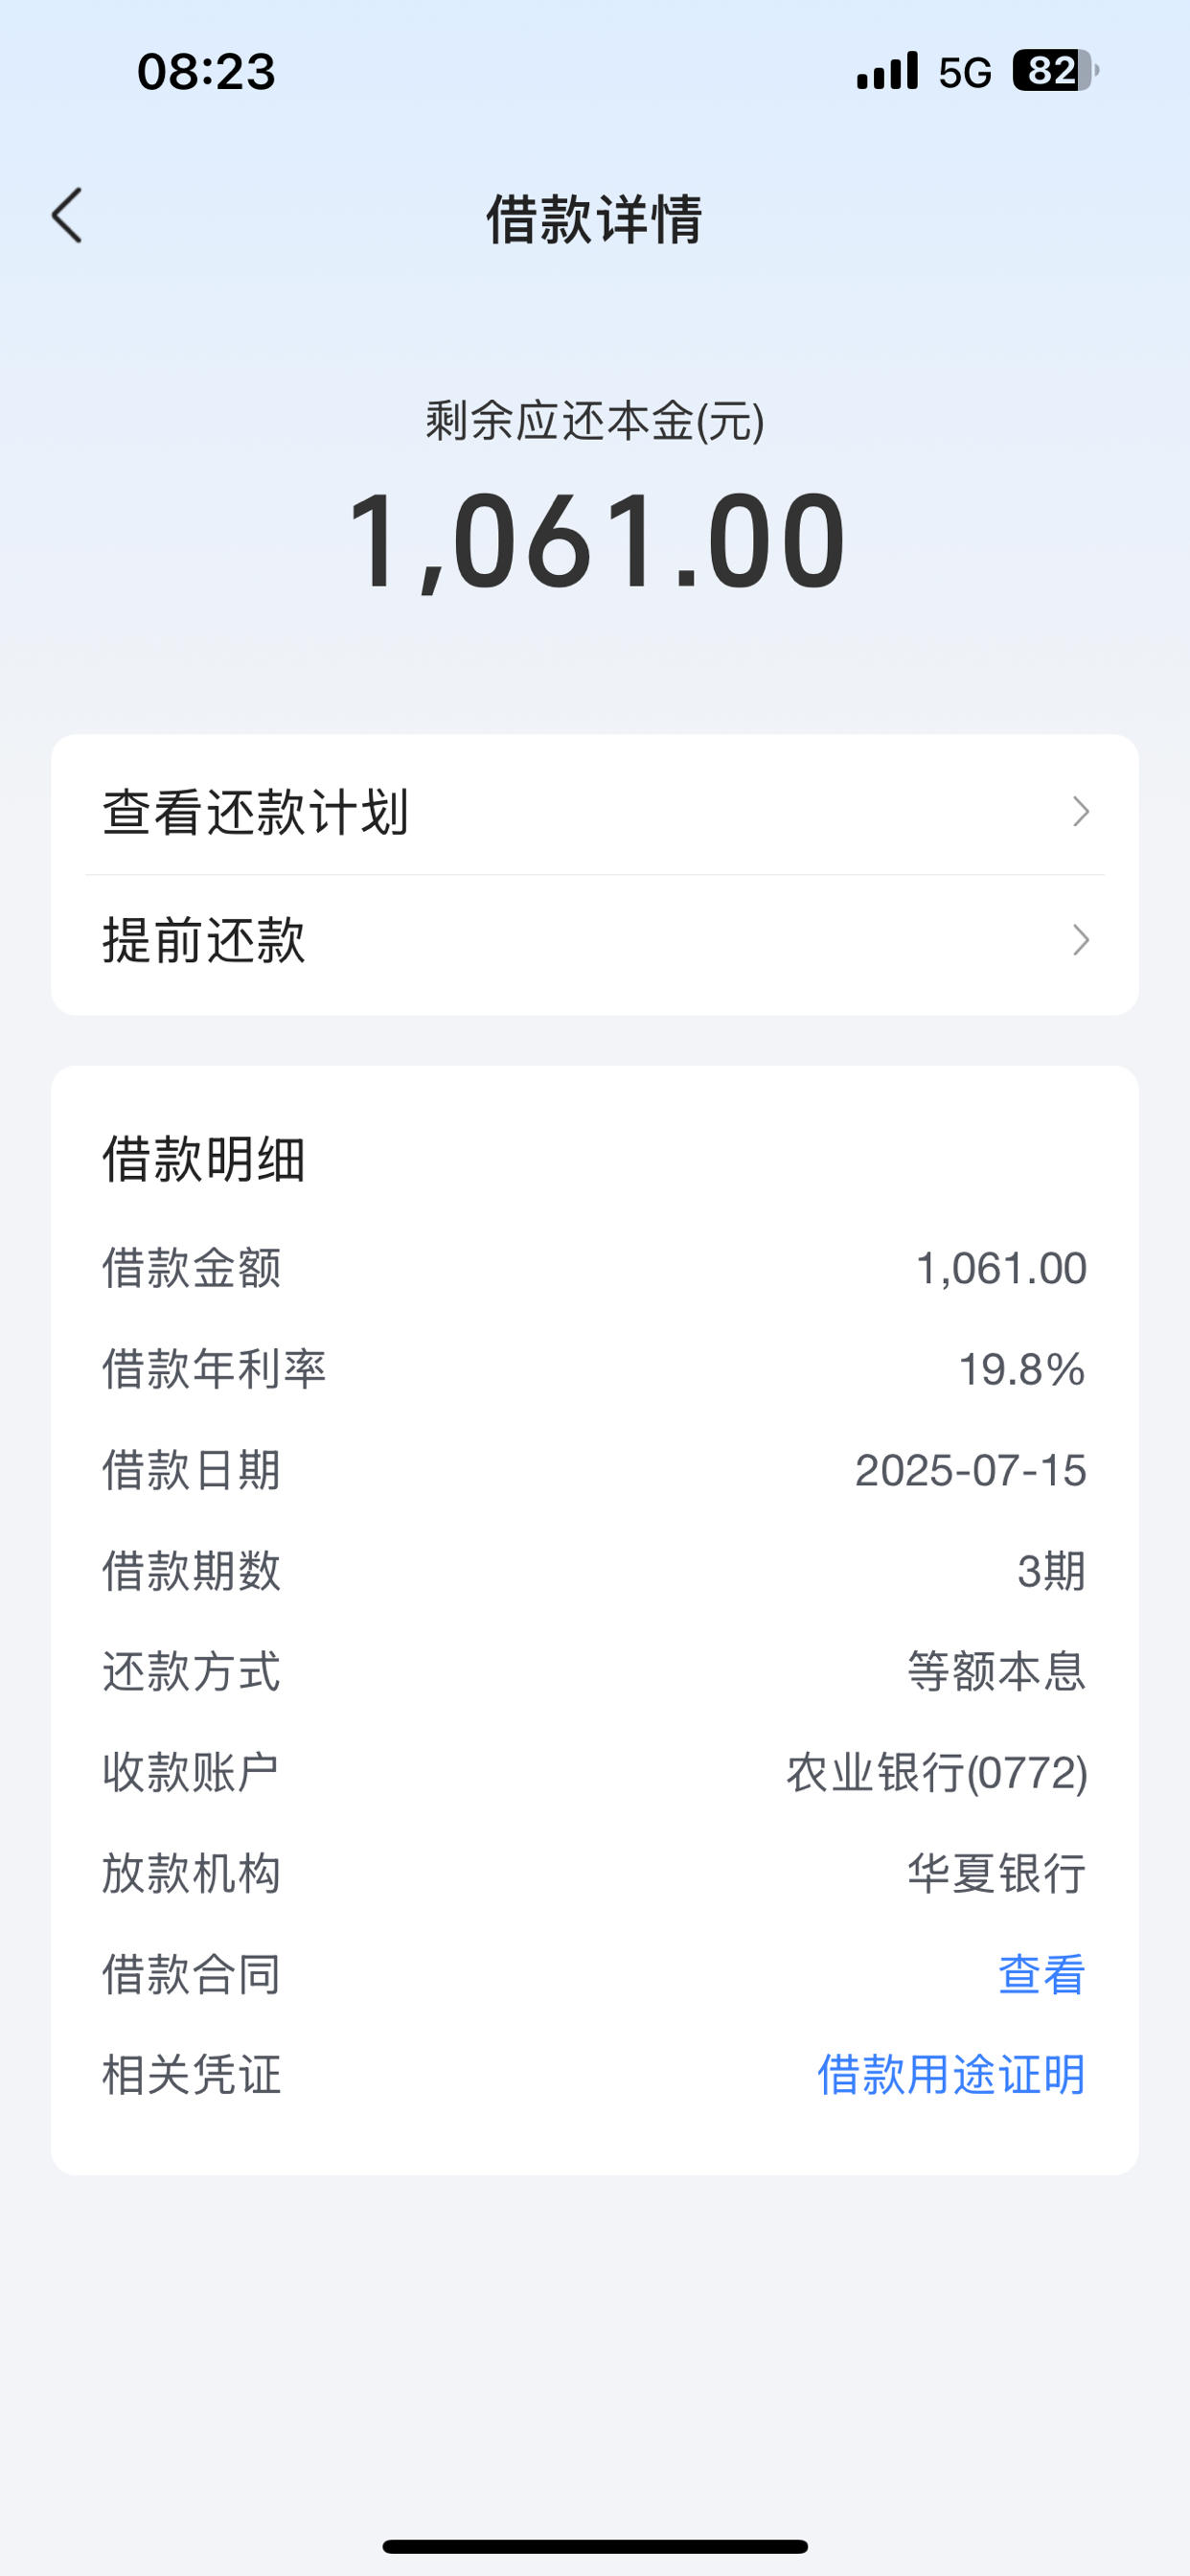
Task: Open the 查看 loan contract link
Action: 1042,1974
